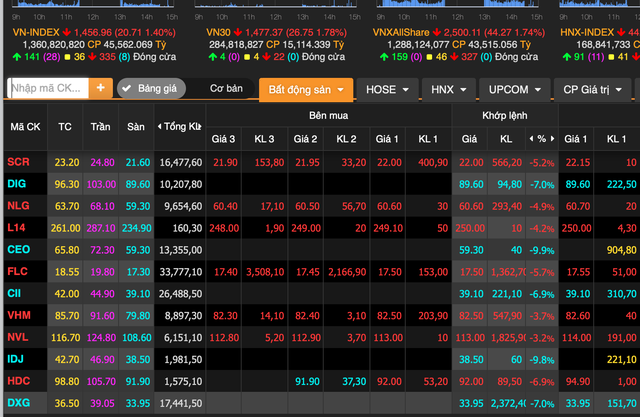Click CII total volume 26,488,50
Image resolution: width=640 pixels, height=417 pixels.
180,294
